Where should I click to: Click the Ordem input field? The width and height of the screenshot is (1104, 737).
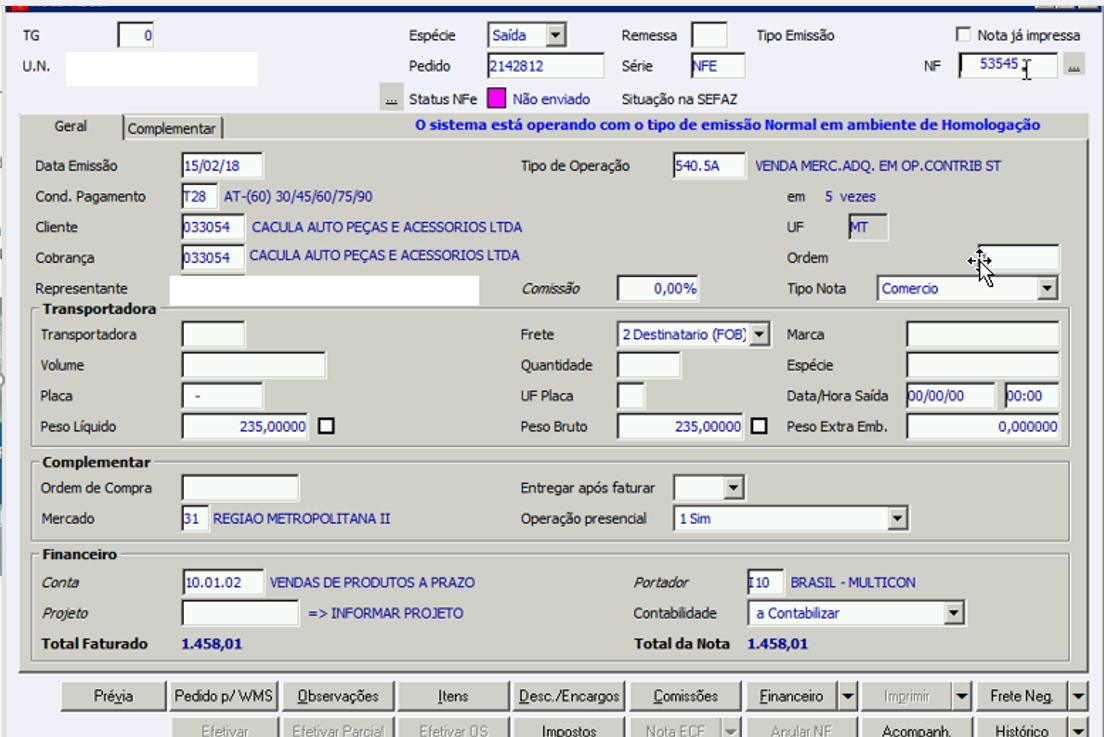pyautogui.click(x=1018, y=258)
